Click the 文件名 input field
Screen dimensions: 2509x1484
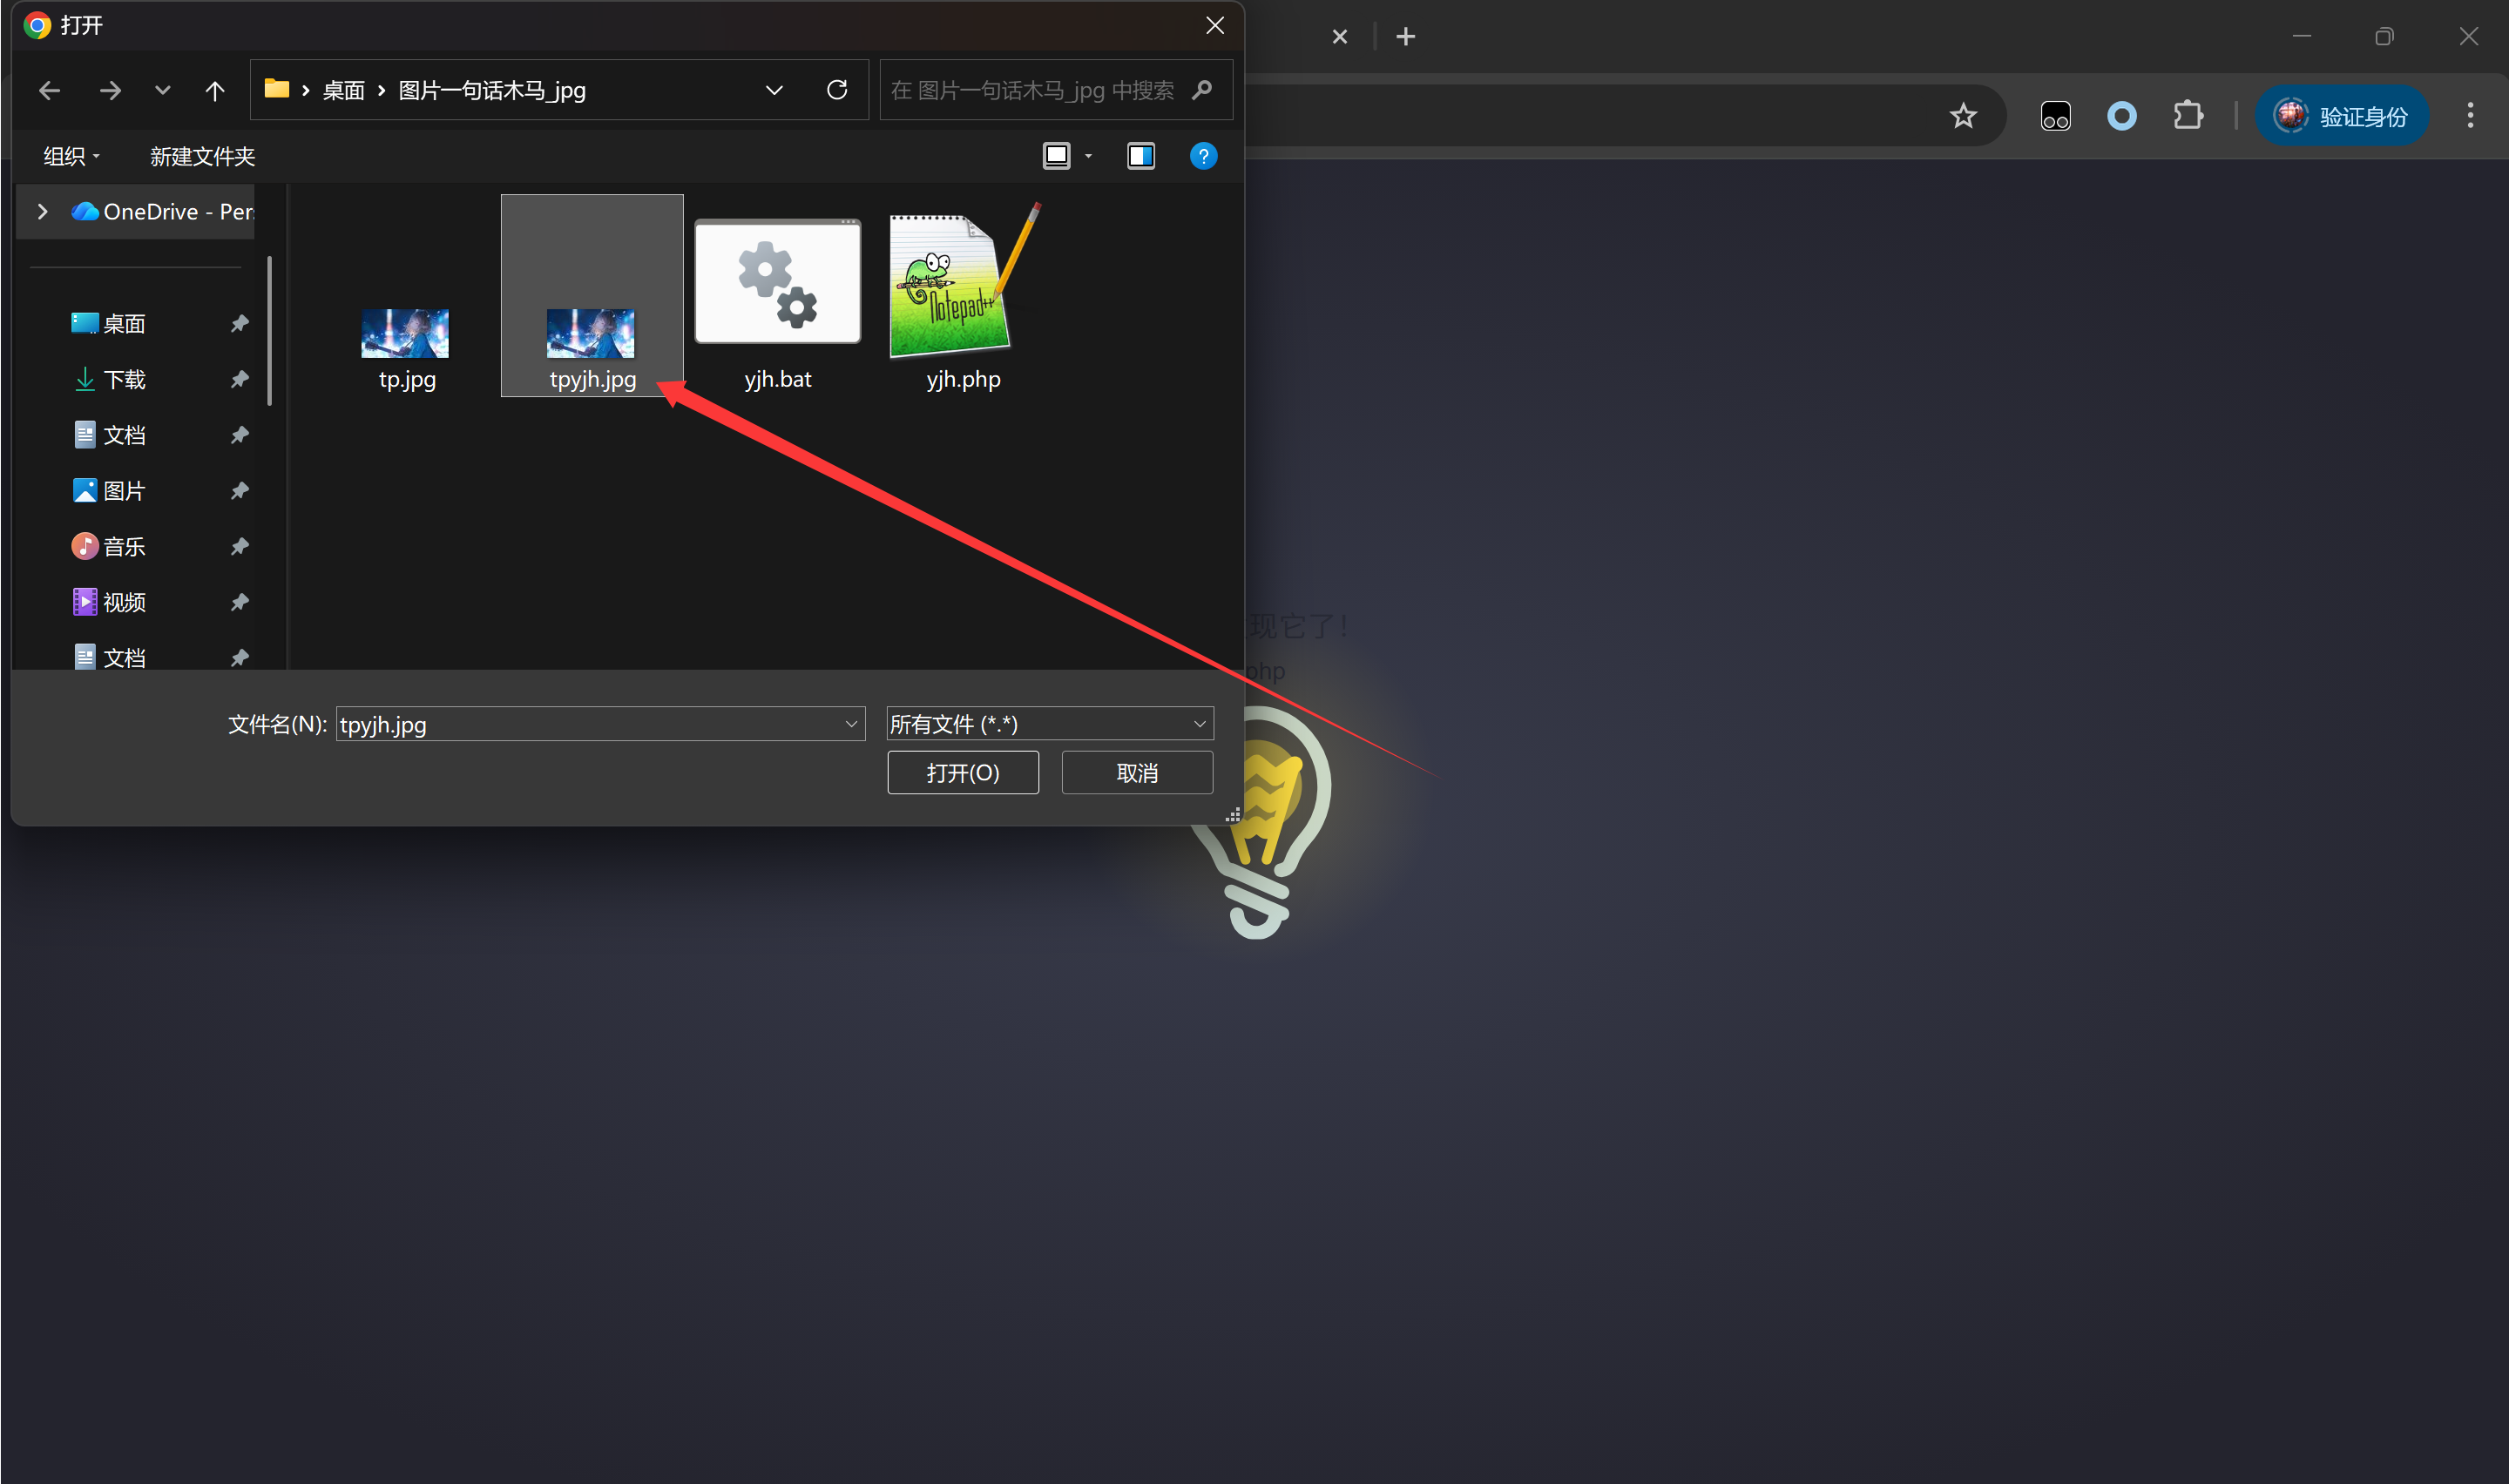590,724
